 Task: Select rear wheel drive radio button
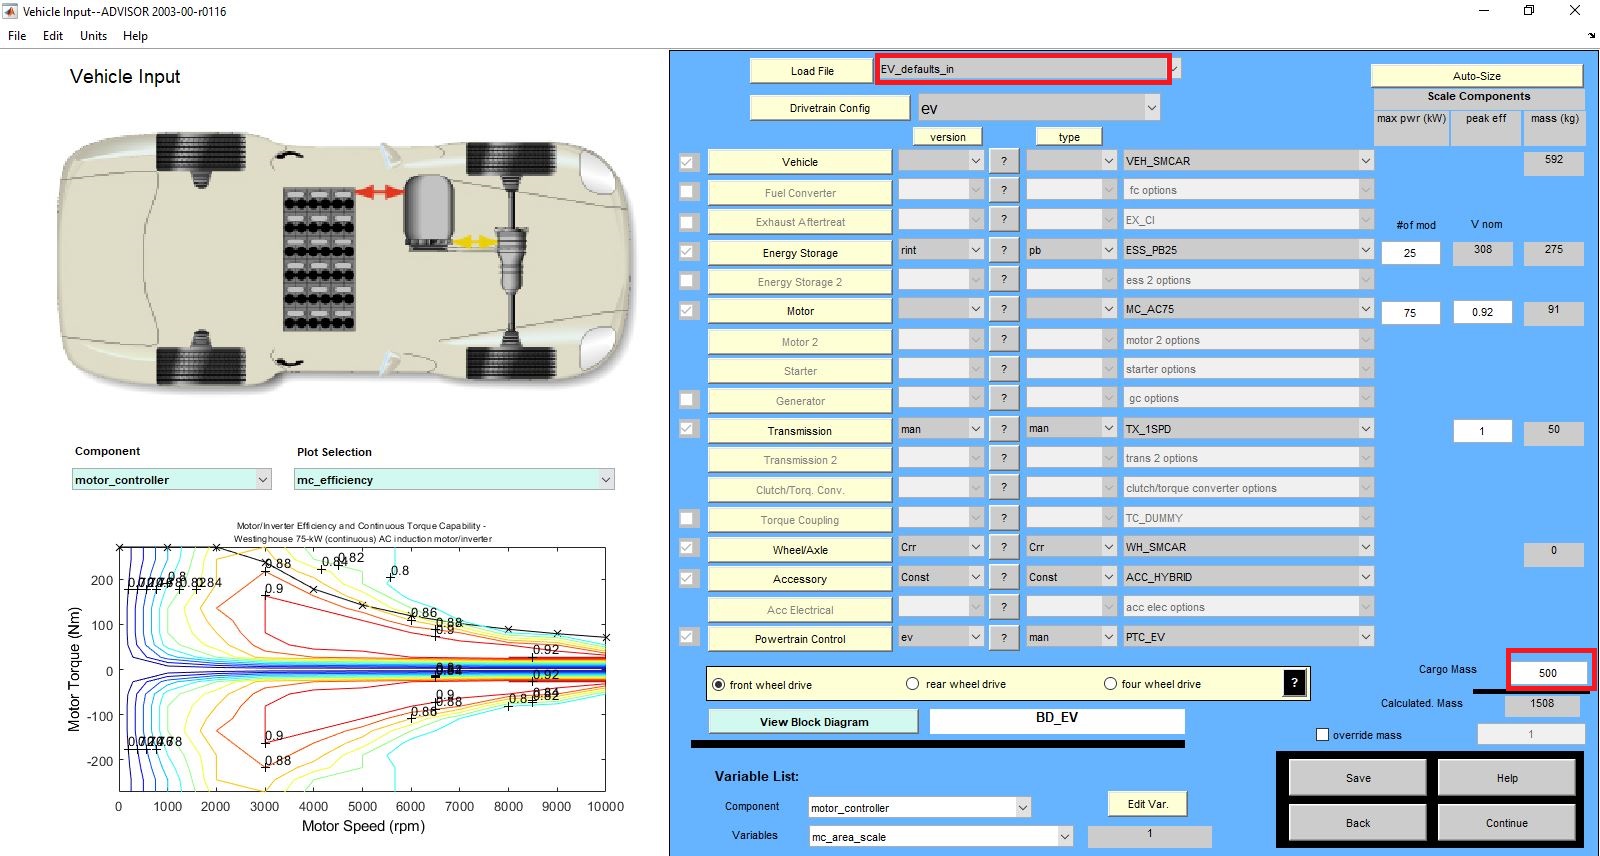coord(912,684)
